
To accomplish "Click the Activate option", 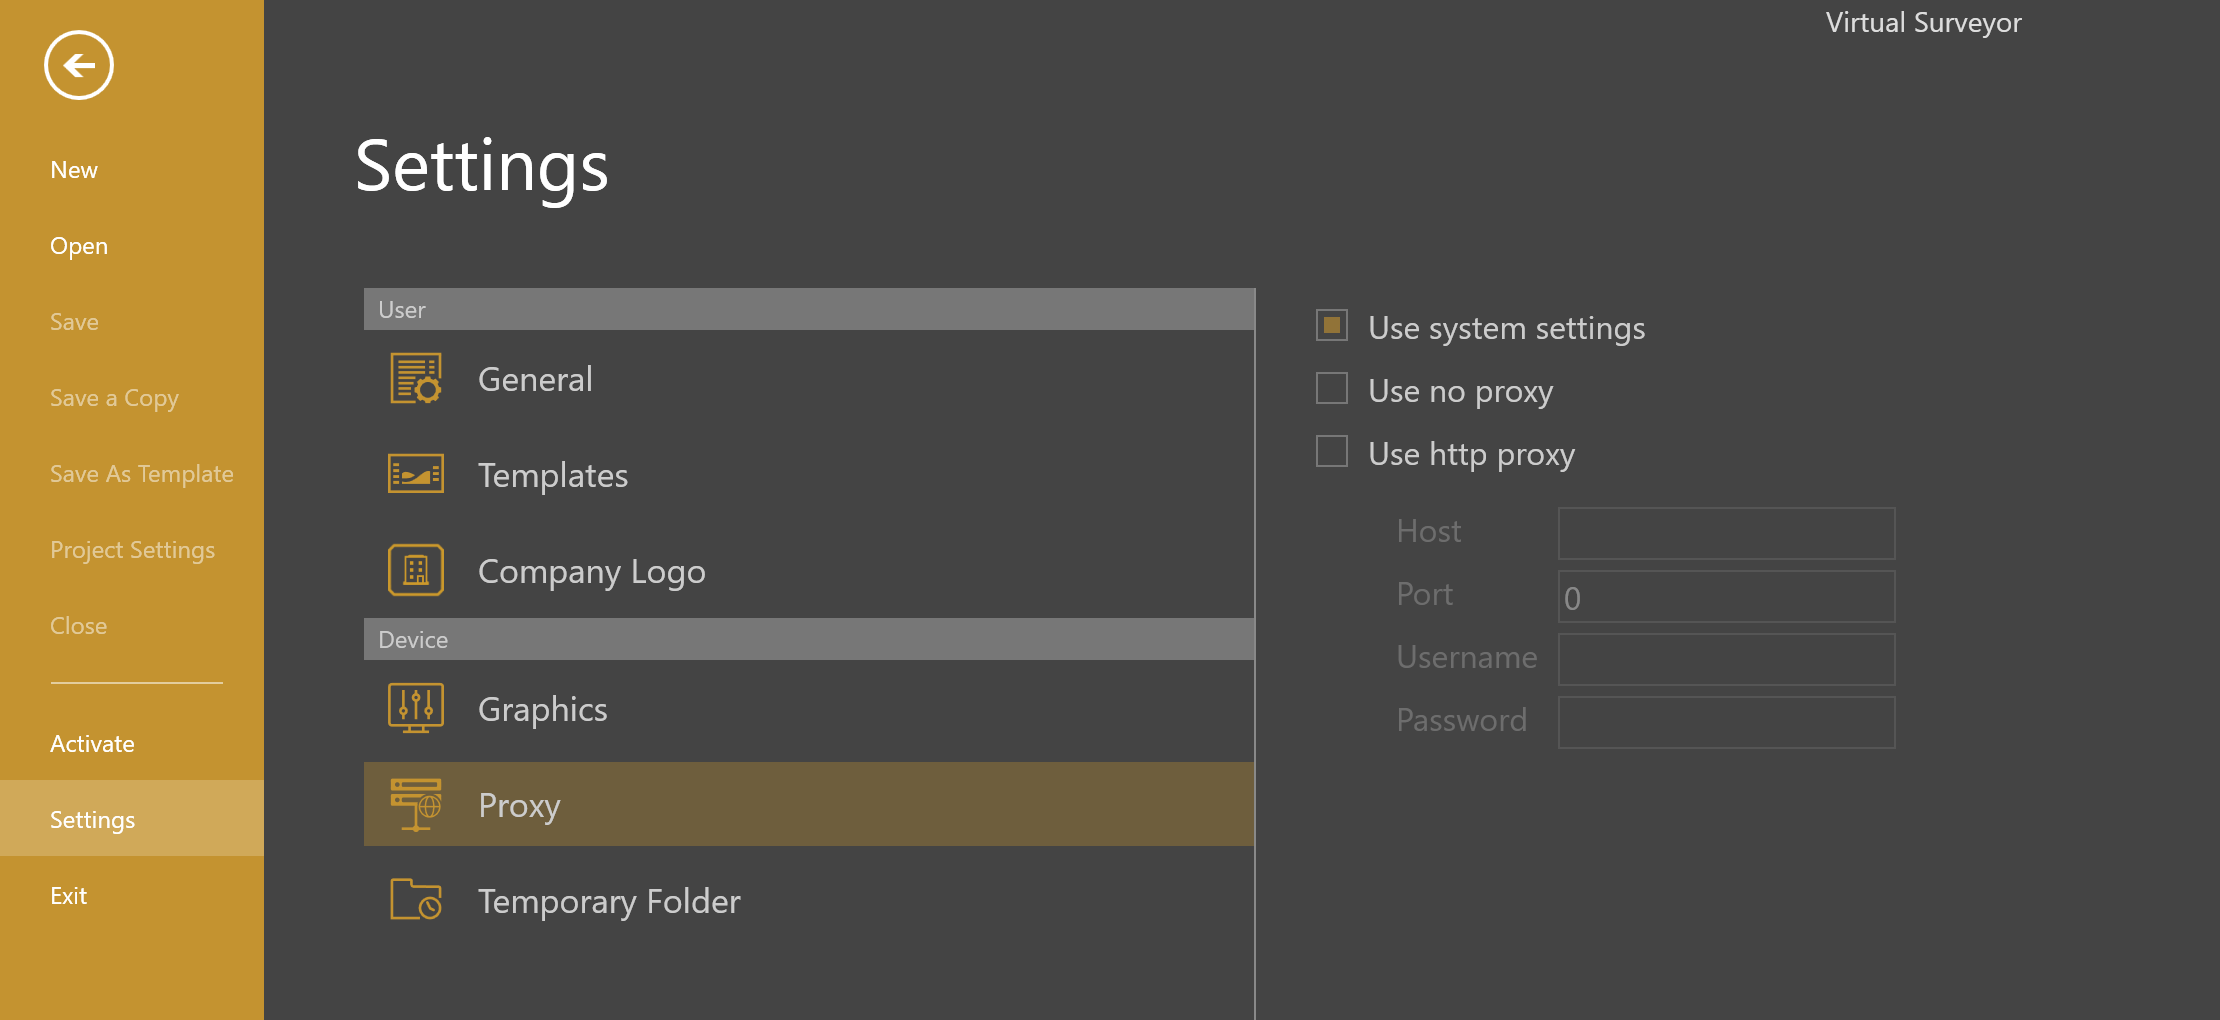I will click(x=92, y=743).
